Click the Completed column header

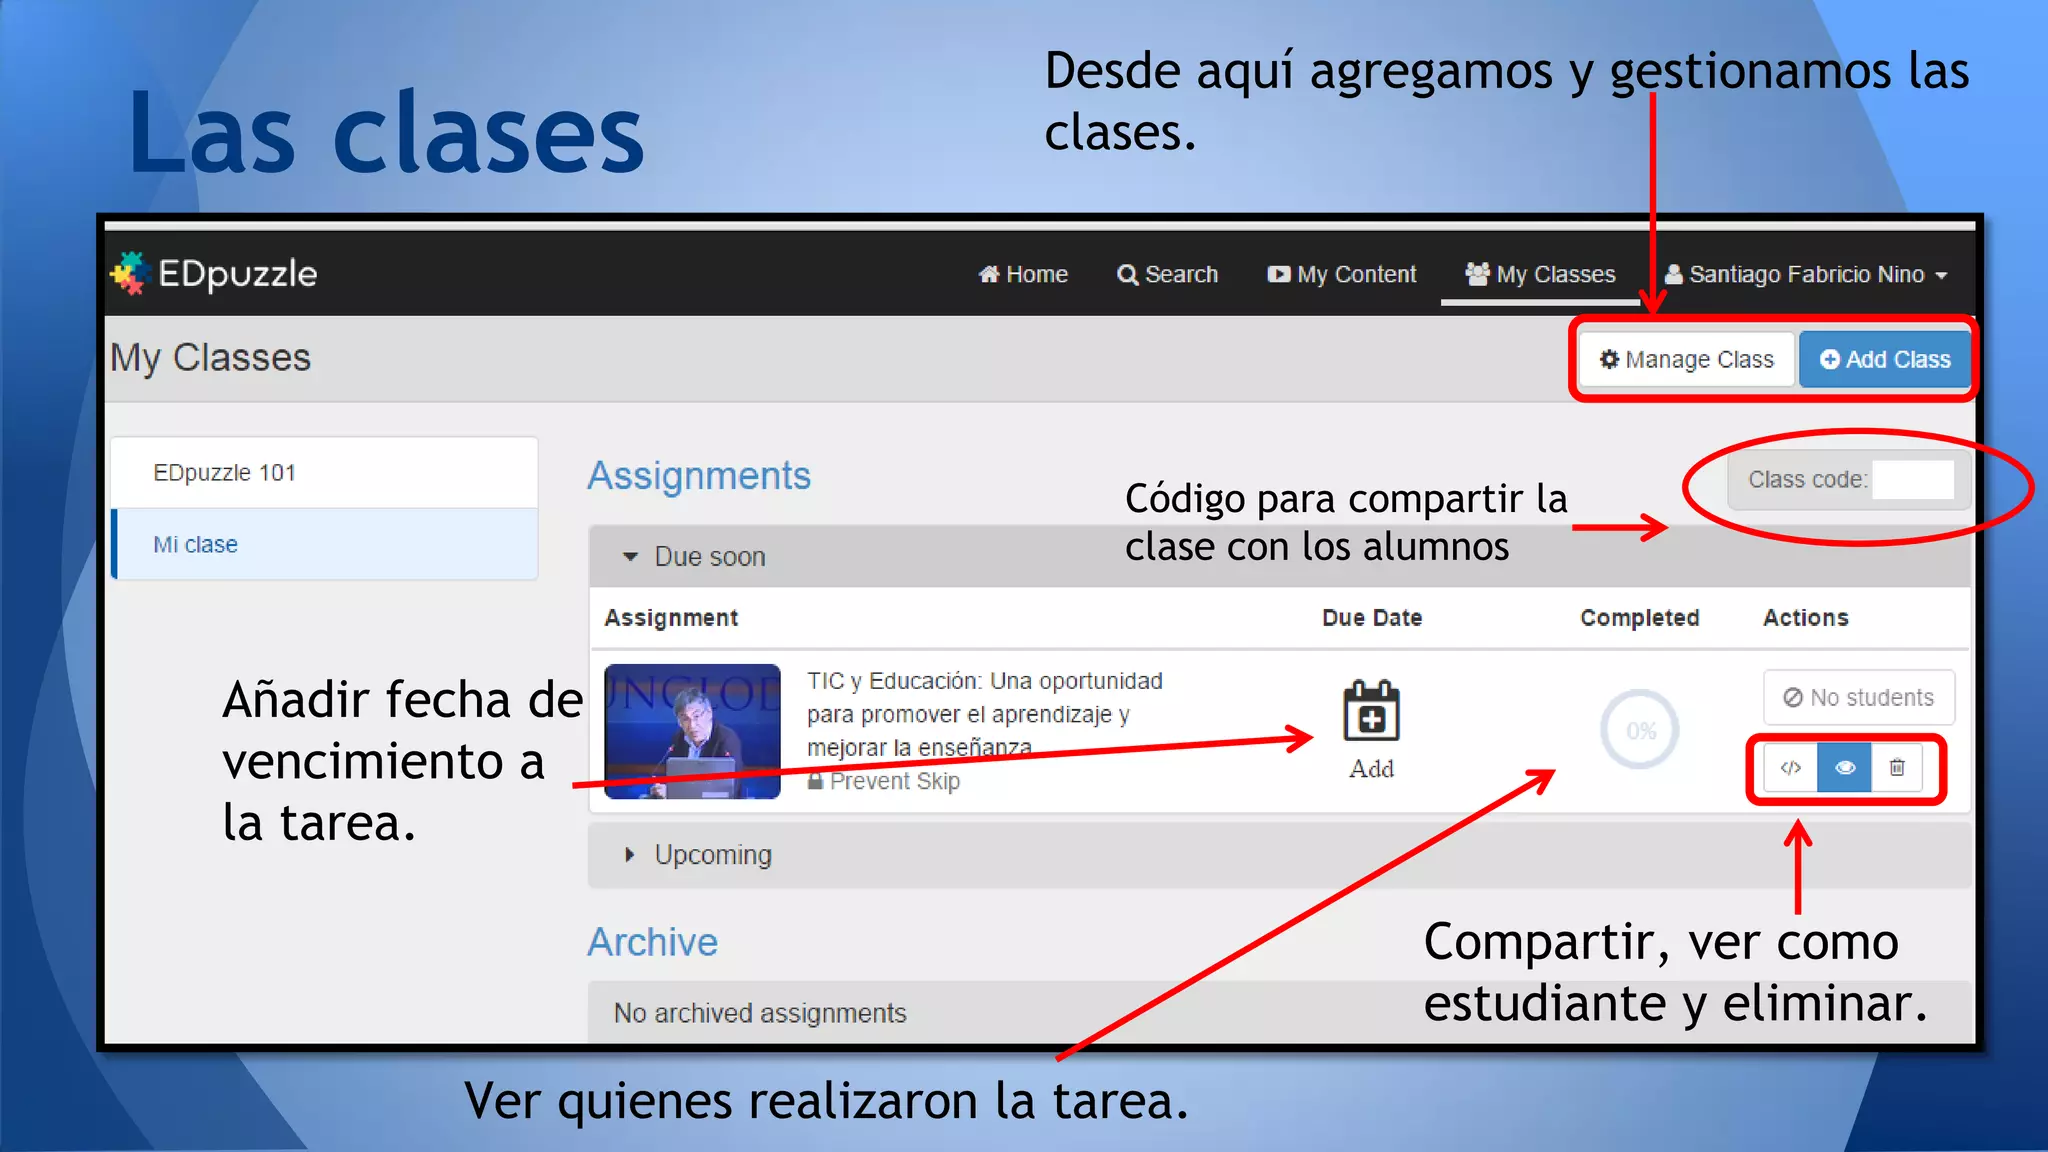(1640, 618)
